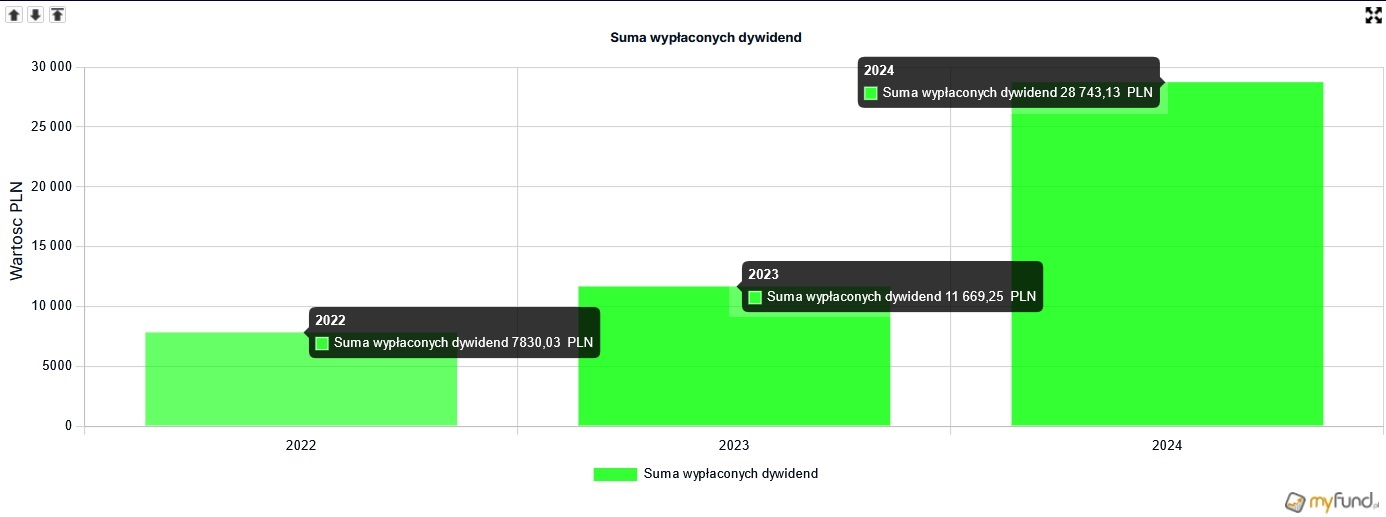
Task: Click the move-to-top arrow icon
Action: tap(57, 15)
